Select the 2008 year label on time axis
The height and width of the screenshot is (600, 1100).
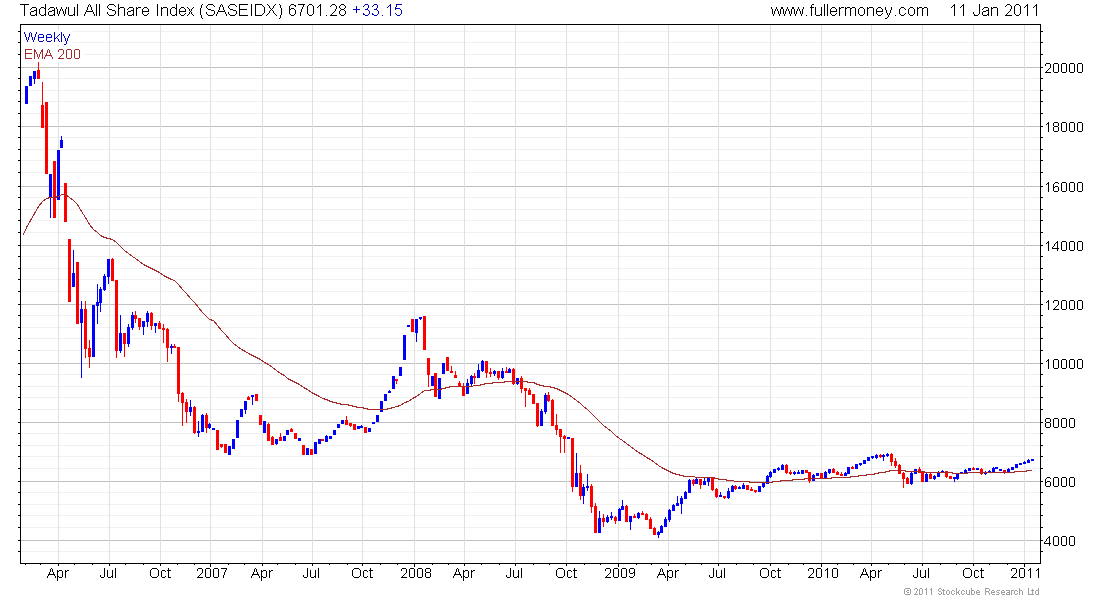click(x=416, y=573)
